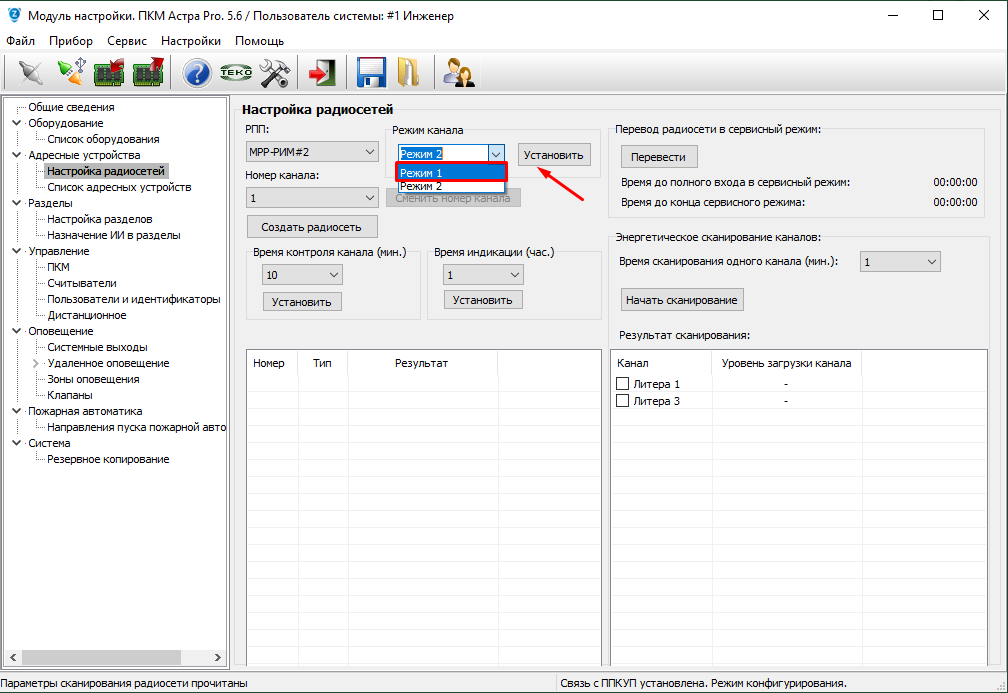Click the tree scrollbar left arrow
Image resolution: width=1008 pixels, height=693 pixels.
[12, 658]
